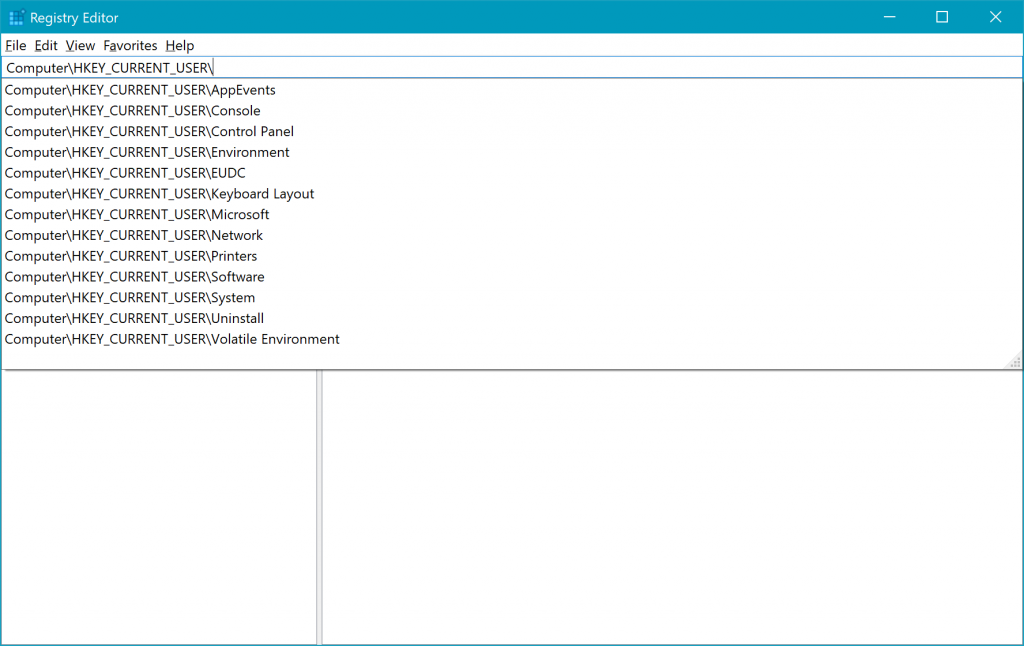The height and width of the screenshot is (646, 1024).
Task: Choose the Control Panel path suggestion
Action: point(145,131)
